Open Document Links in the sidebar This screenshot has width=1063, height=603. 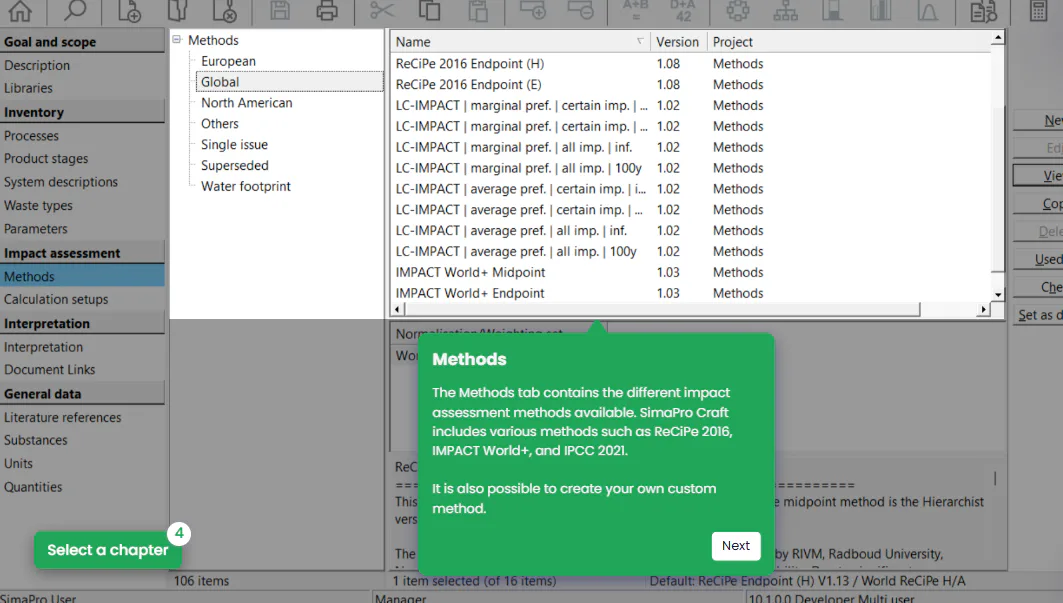[49, 370]
